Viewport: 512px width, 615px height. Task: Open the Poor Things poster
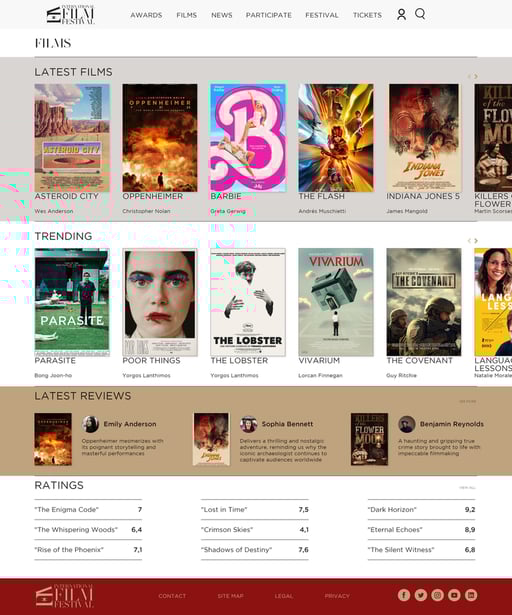[x=160, y=302]
